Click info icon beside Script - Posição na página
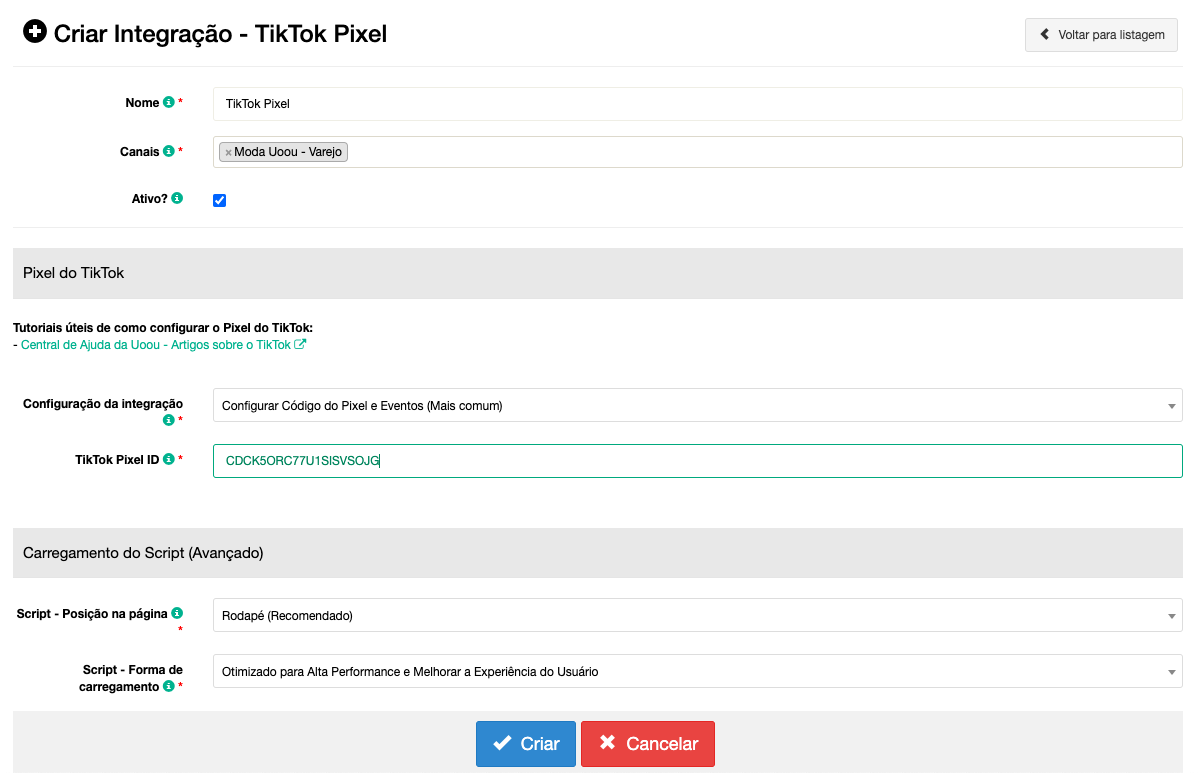Screen dimensions: 1198x773 pyautogui.click(x=177, y=613)
